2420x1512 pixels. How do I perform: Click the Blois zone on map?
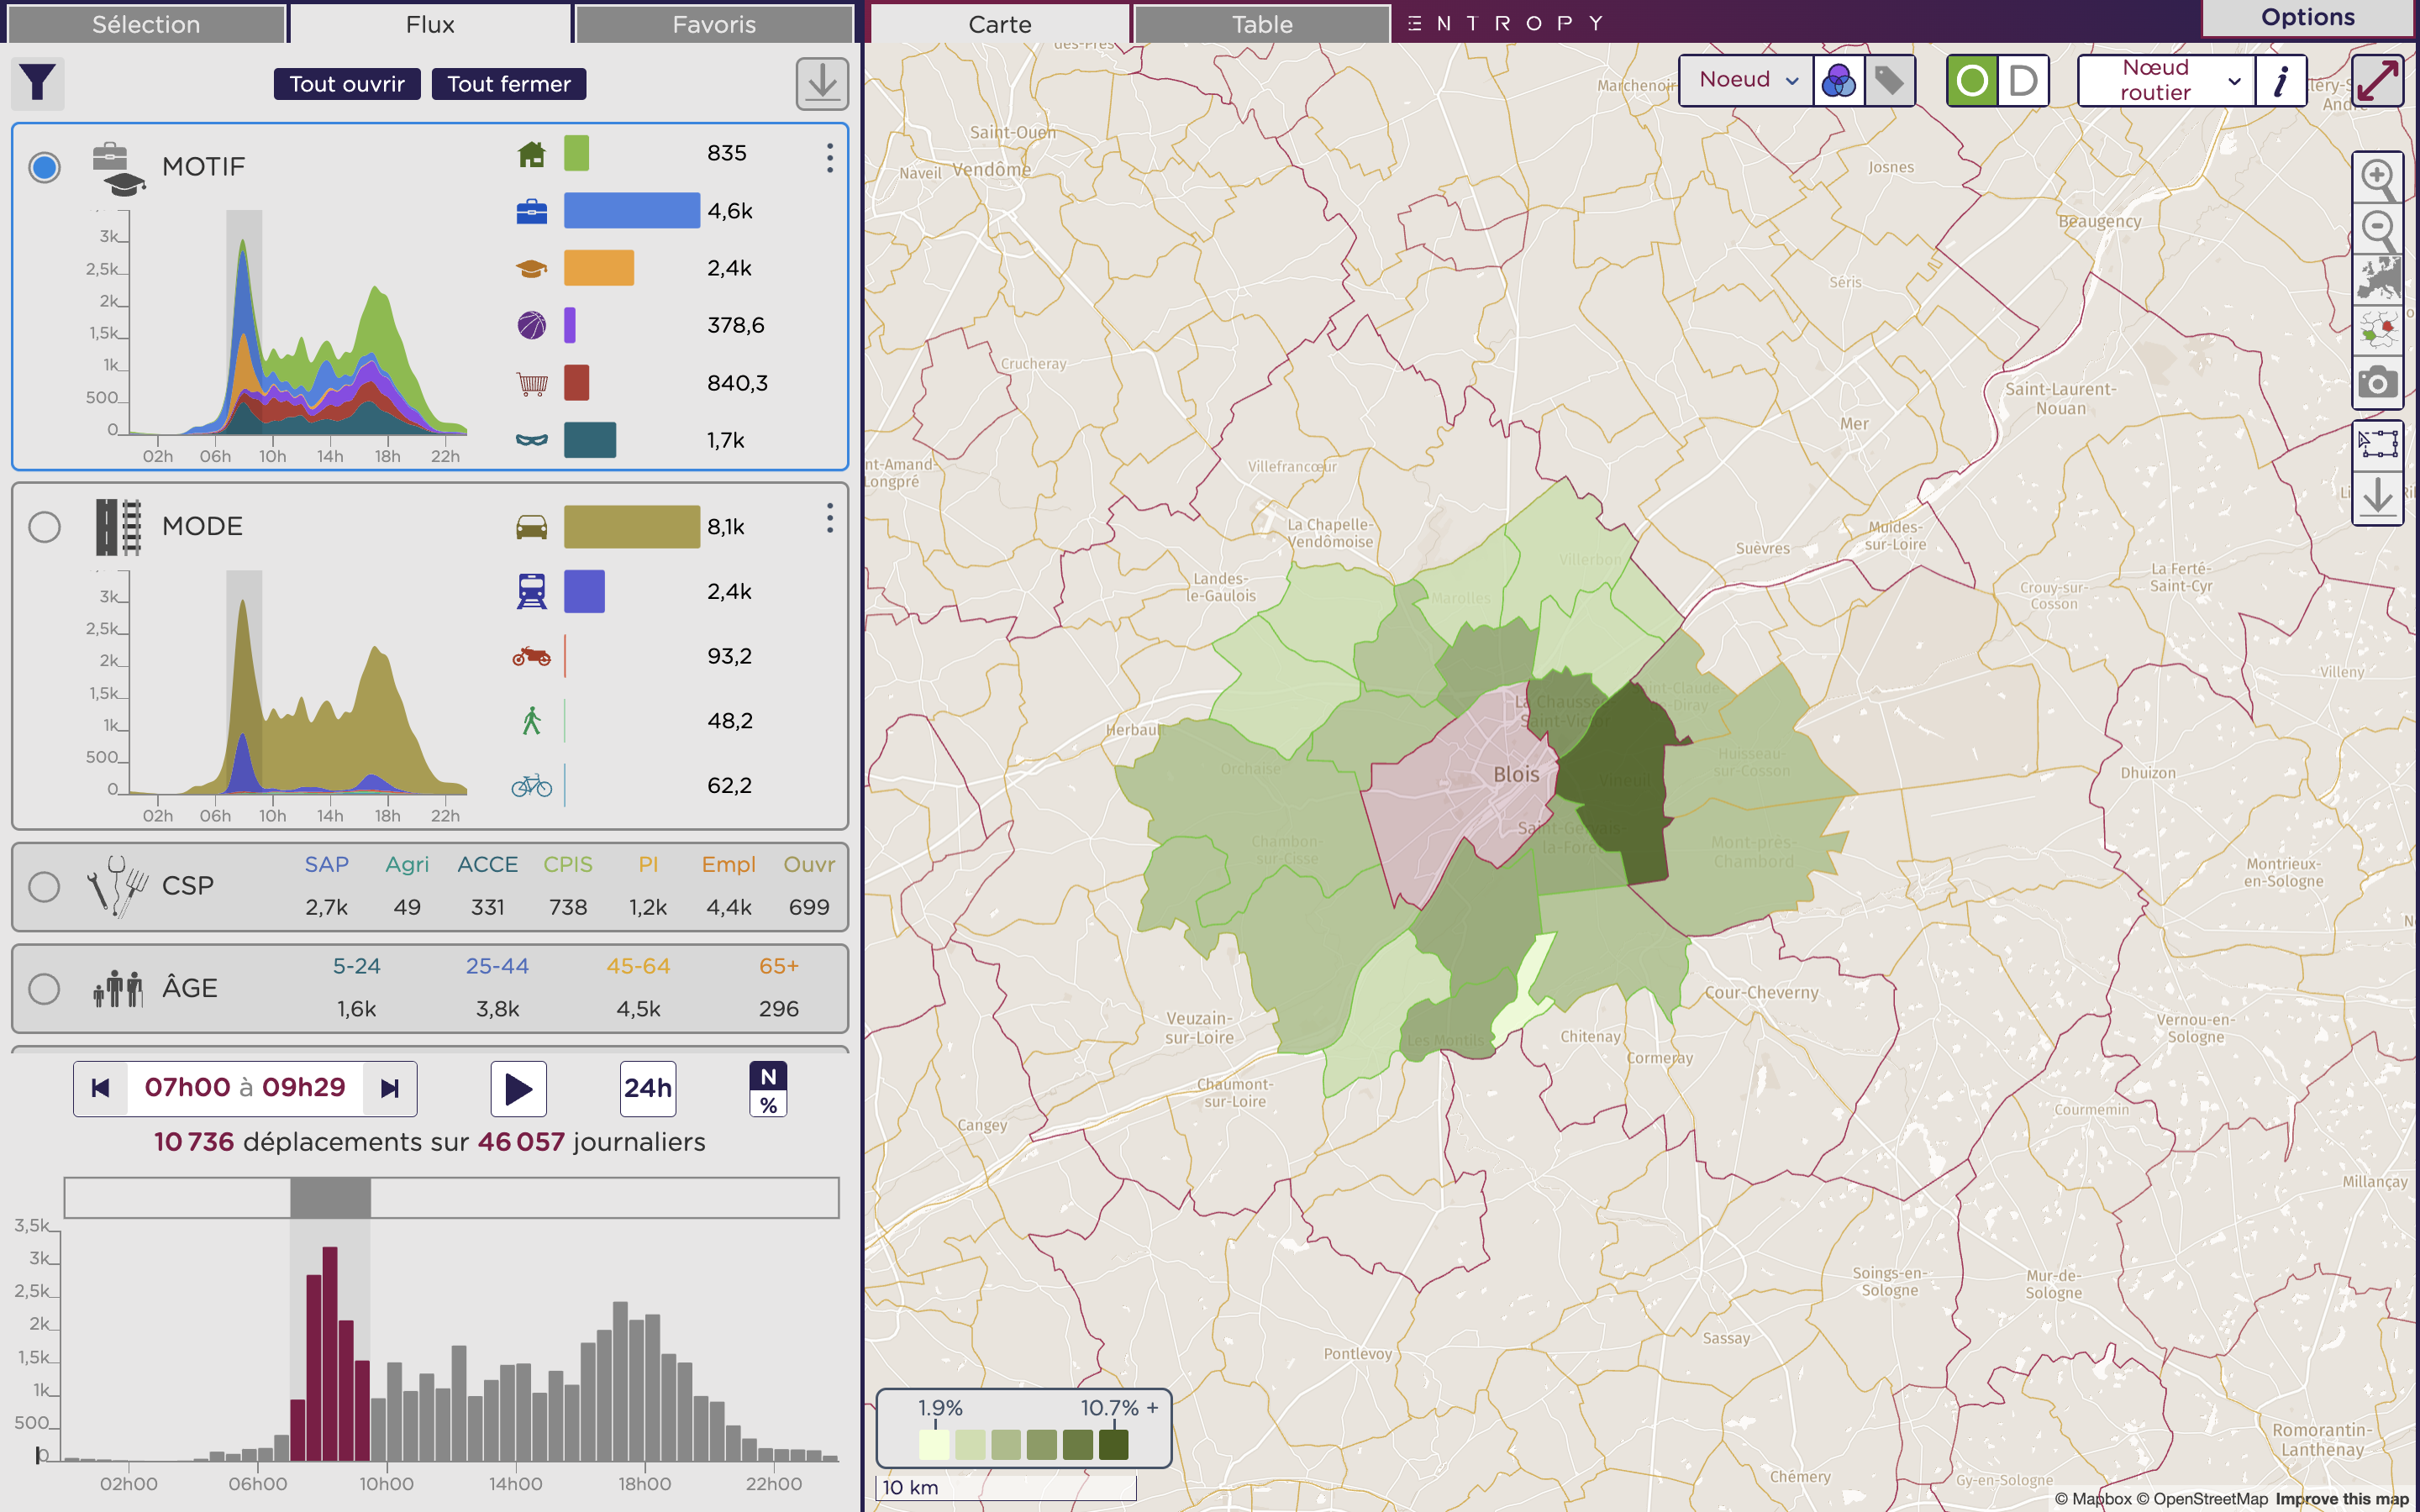(x=1462, y=790)
